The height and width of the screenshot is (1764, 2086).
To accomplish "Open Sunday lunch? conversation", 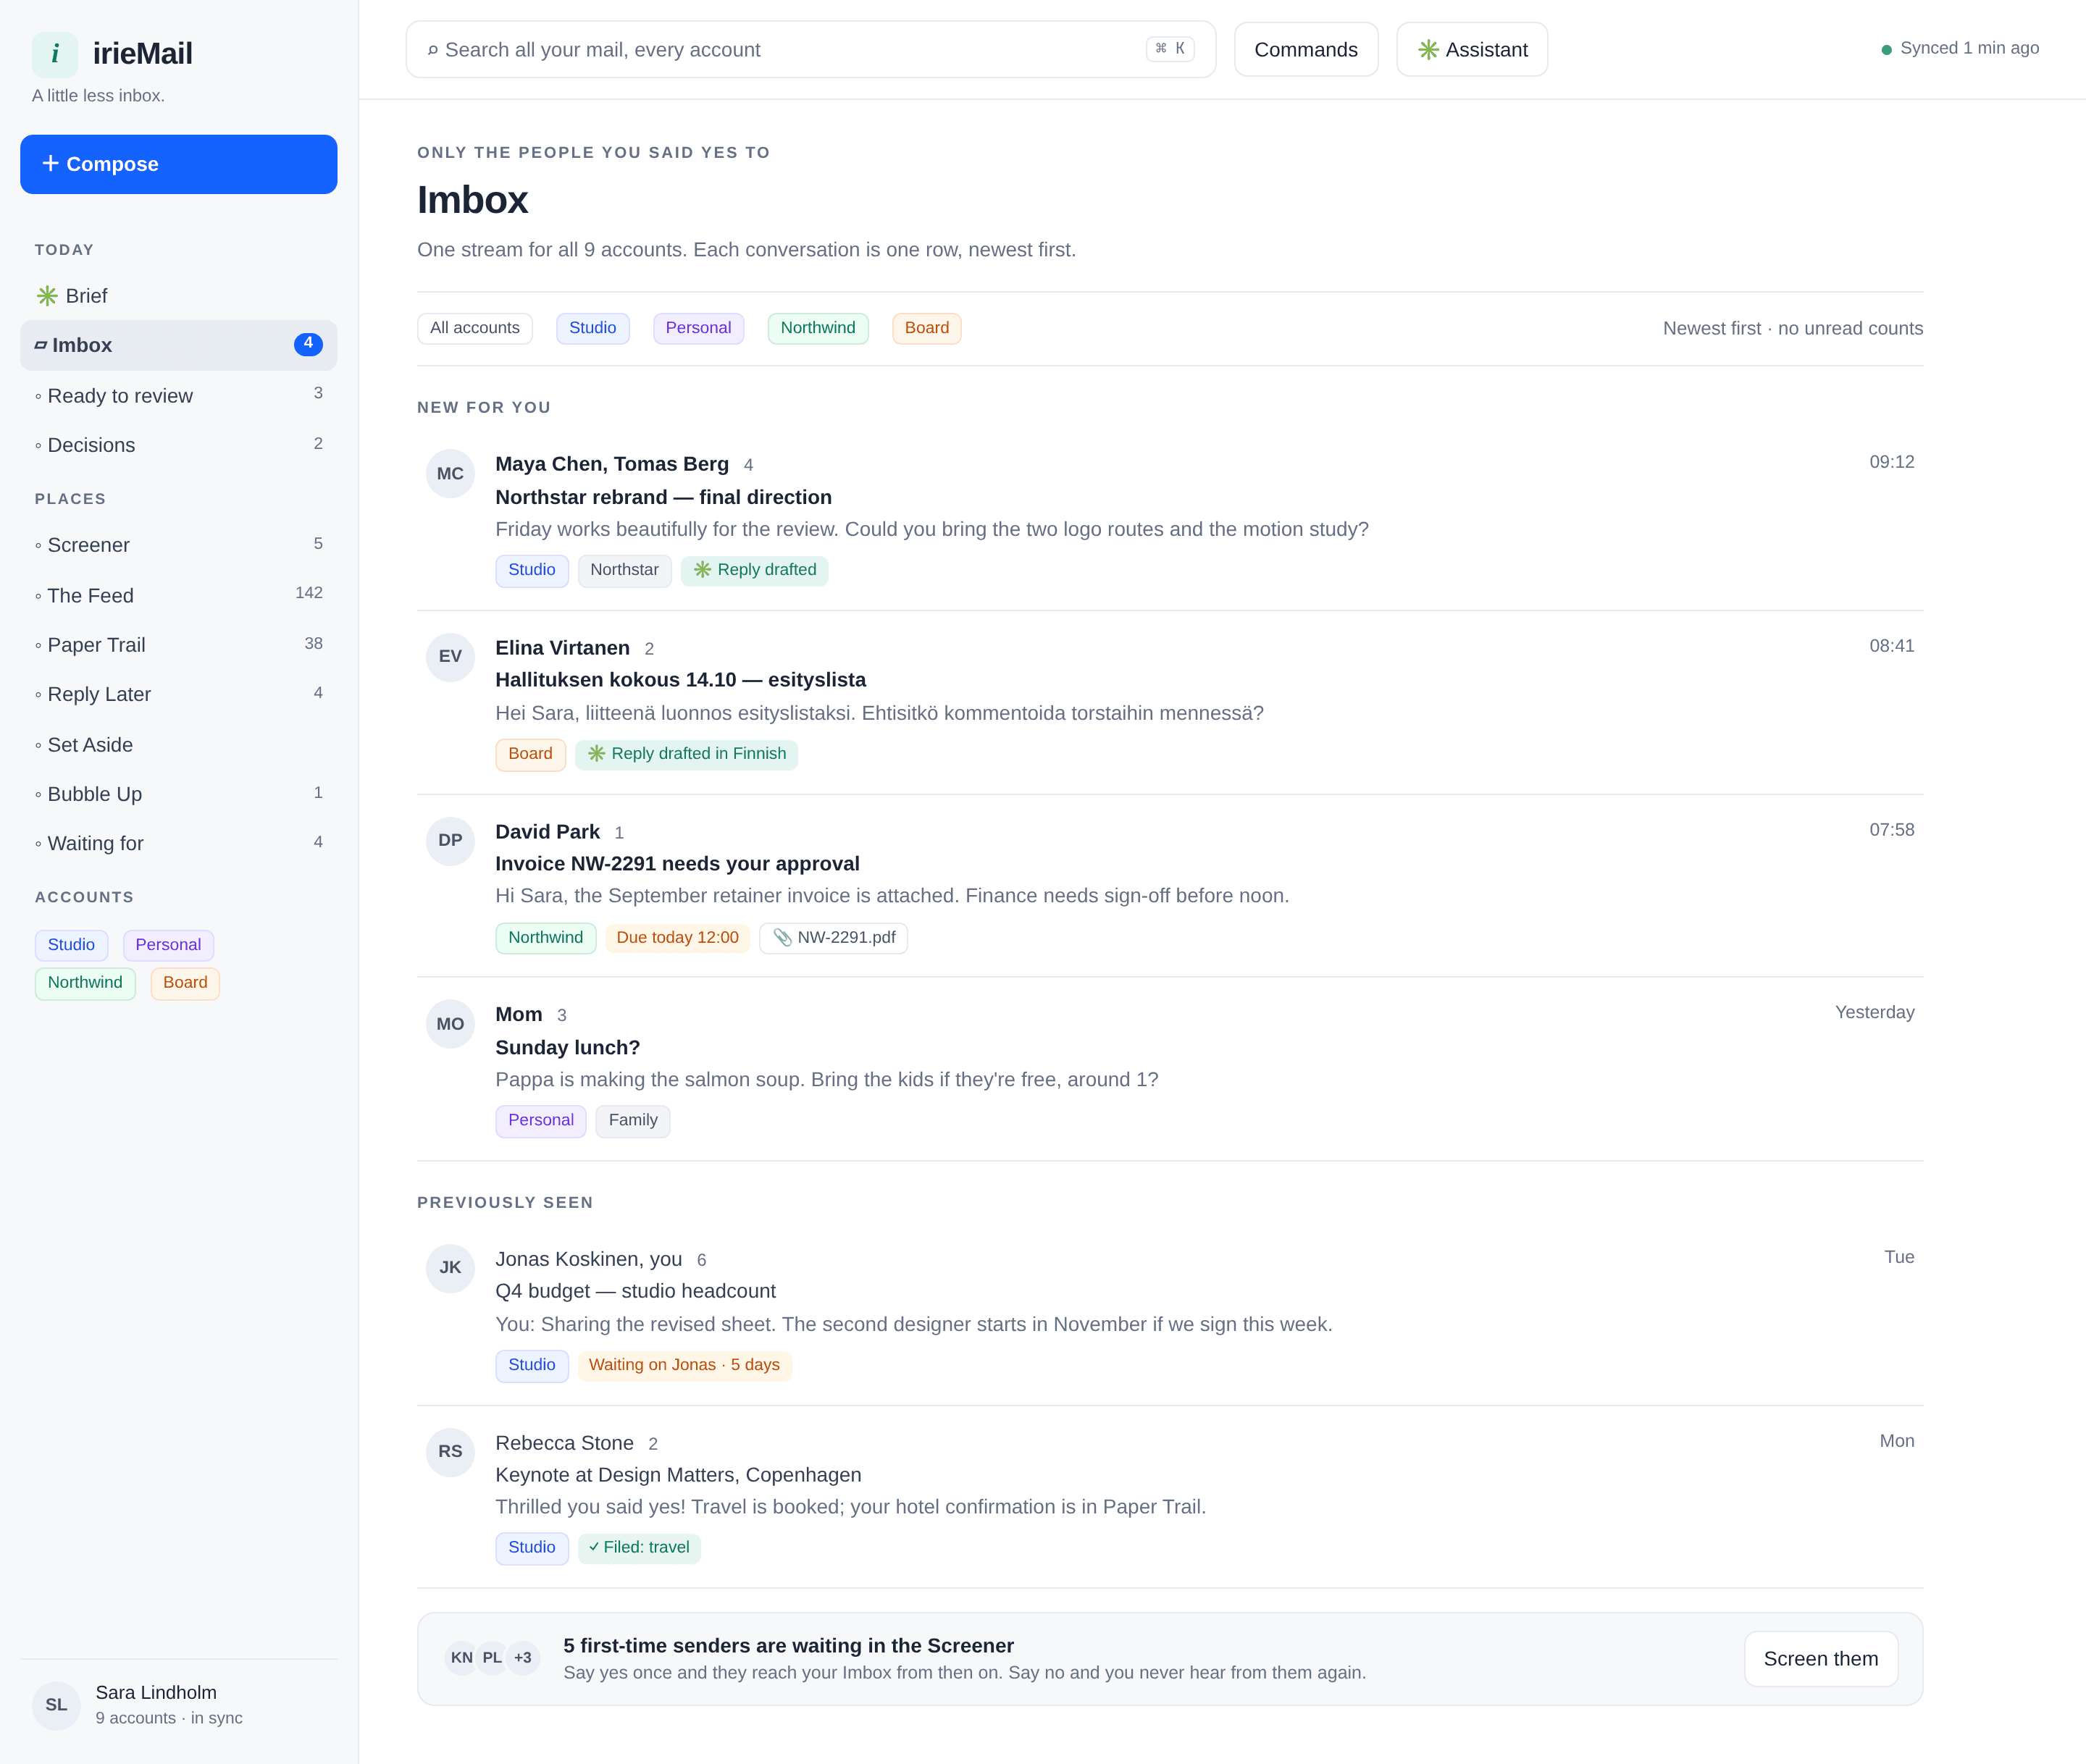I will (x=1170, y=1069).
